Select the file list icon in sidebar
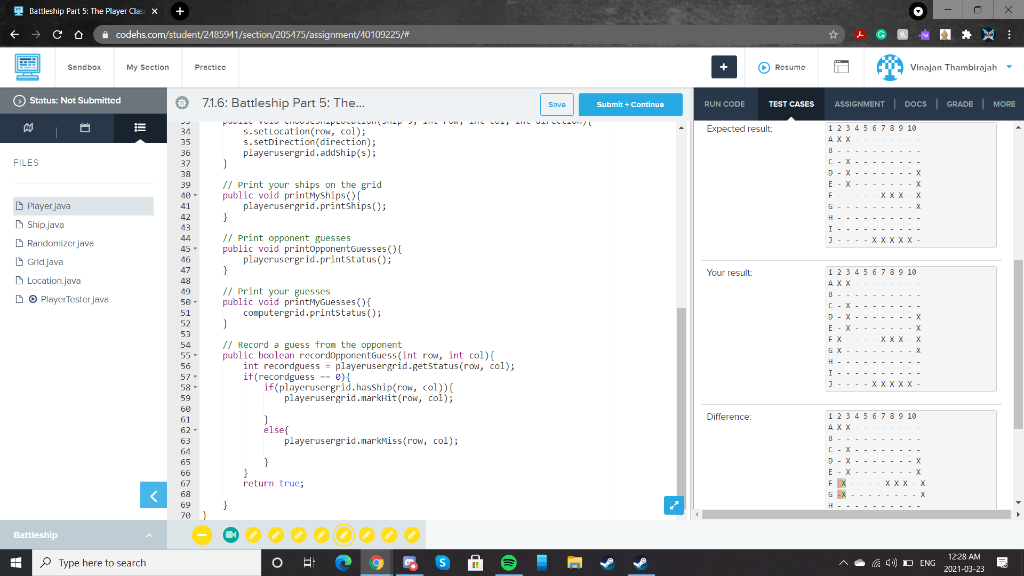This screenshot has width=1024, height=576. 140,127
